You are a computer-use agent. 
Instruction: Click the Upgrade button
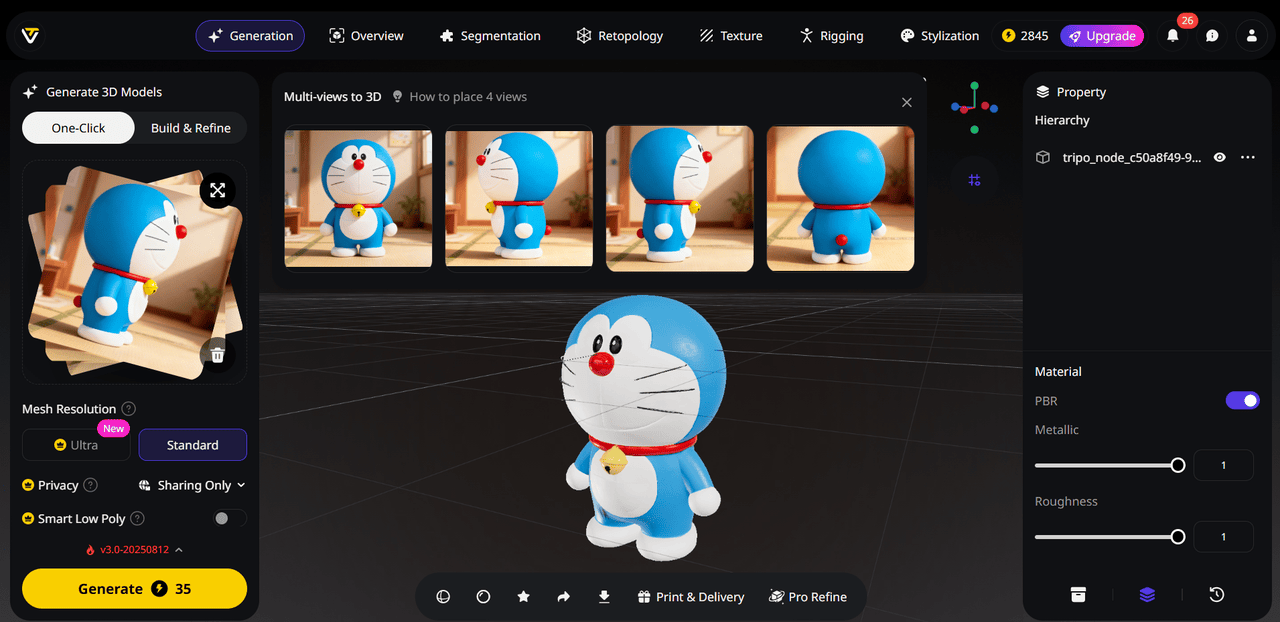point(1101,36)
